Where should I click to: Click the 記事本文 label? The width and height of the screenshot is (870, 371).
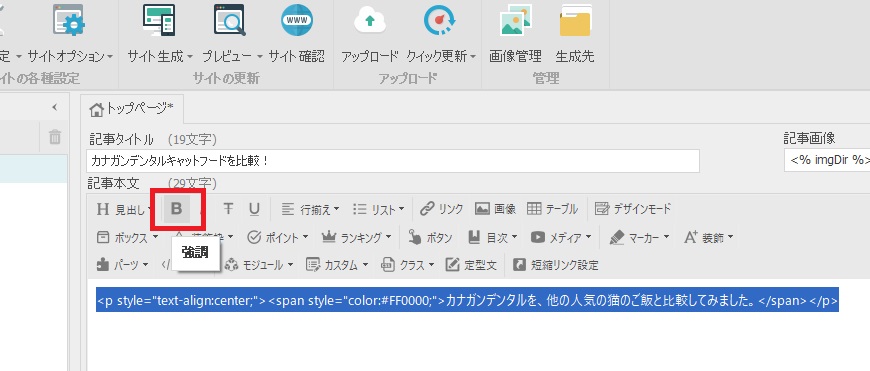(113, 183)
